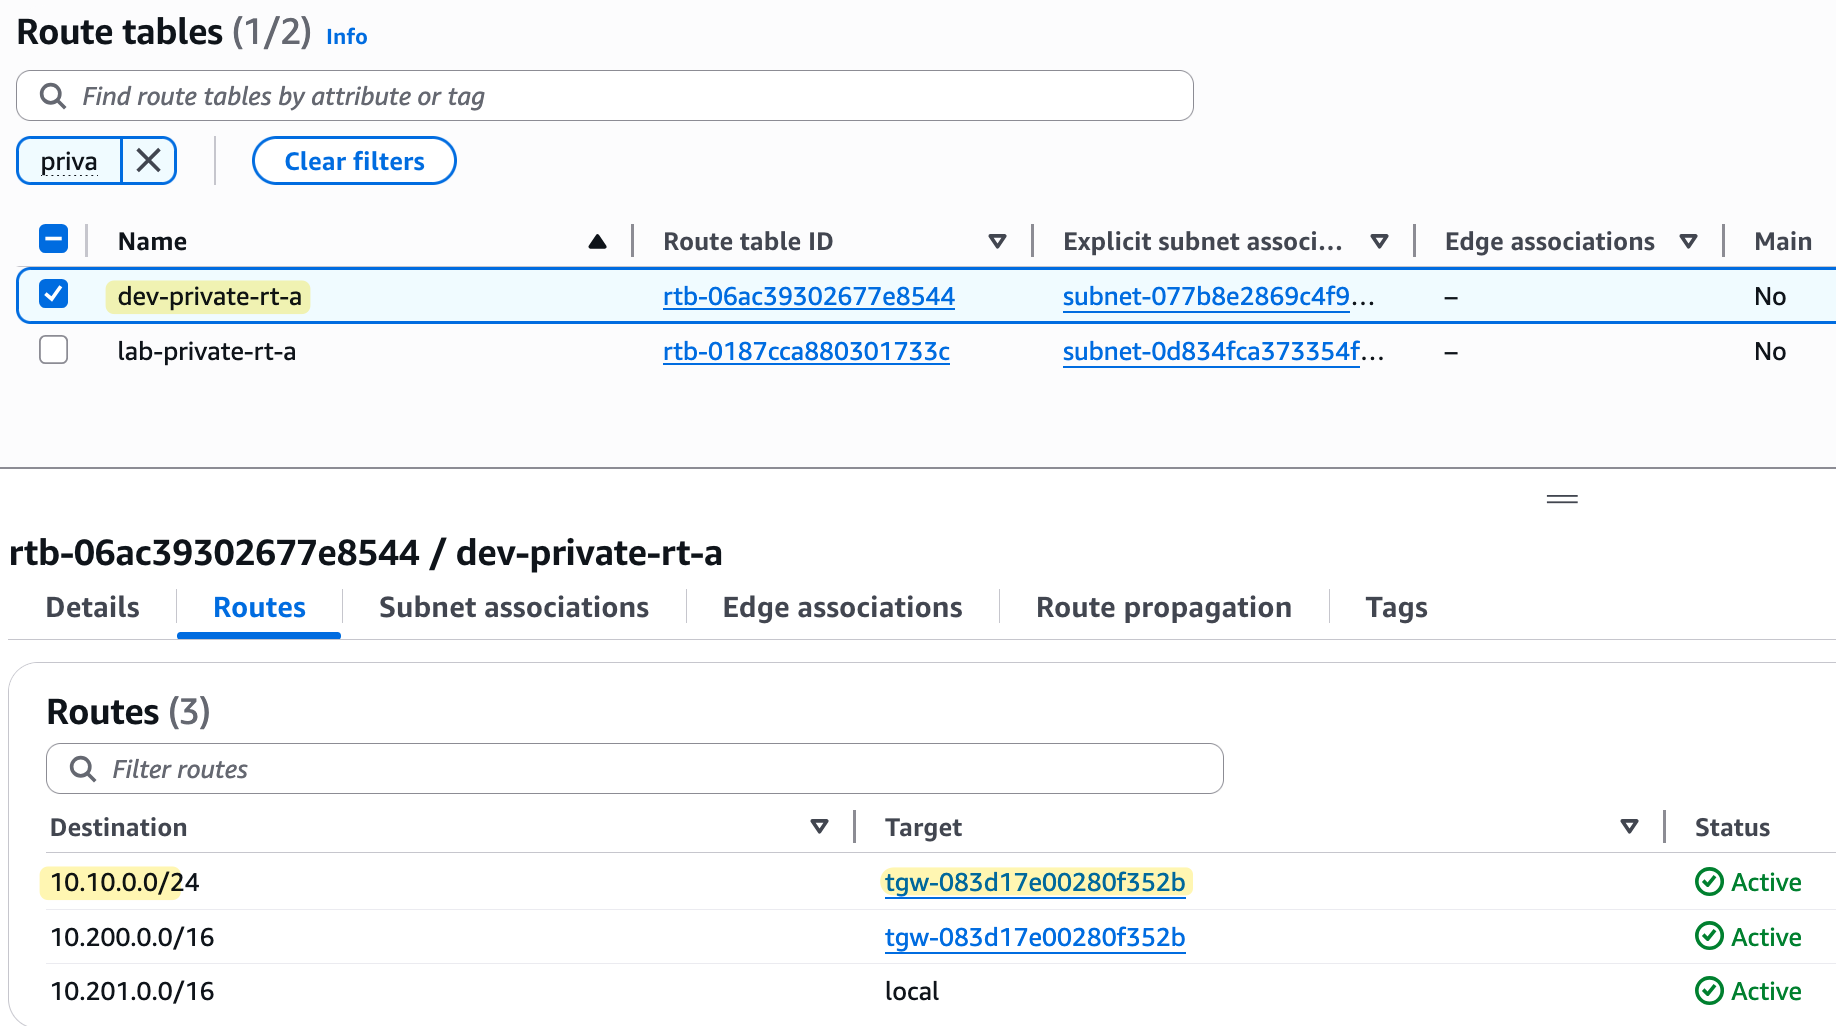This screenshot has height=1026, width=1836.
Task: Click the Filter routes magnifier icon
Action: 83,769
